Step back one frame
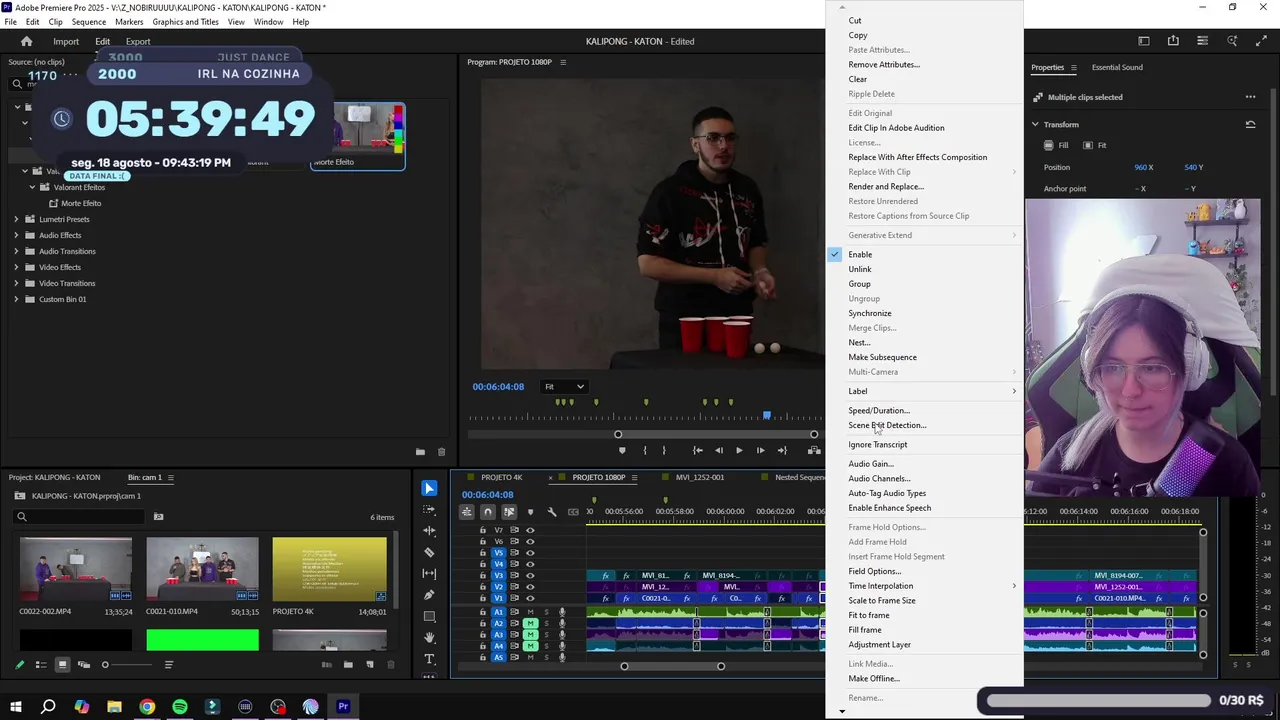 [x=718, y=450]
